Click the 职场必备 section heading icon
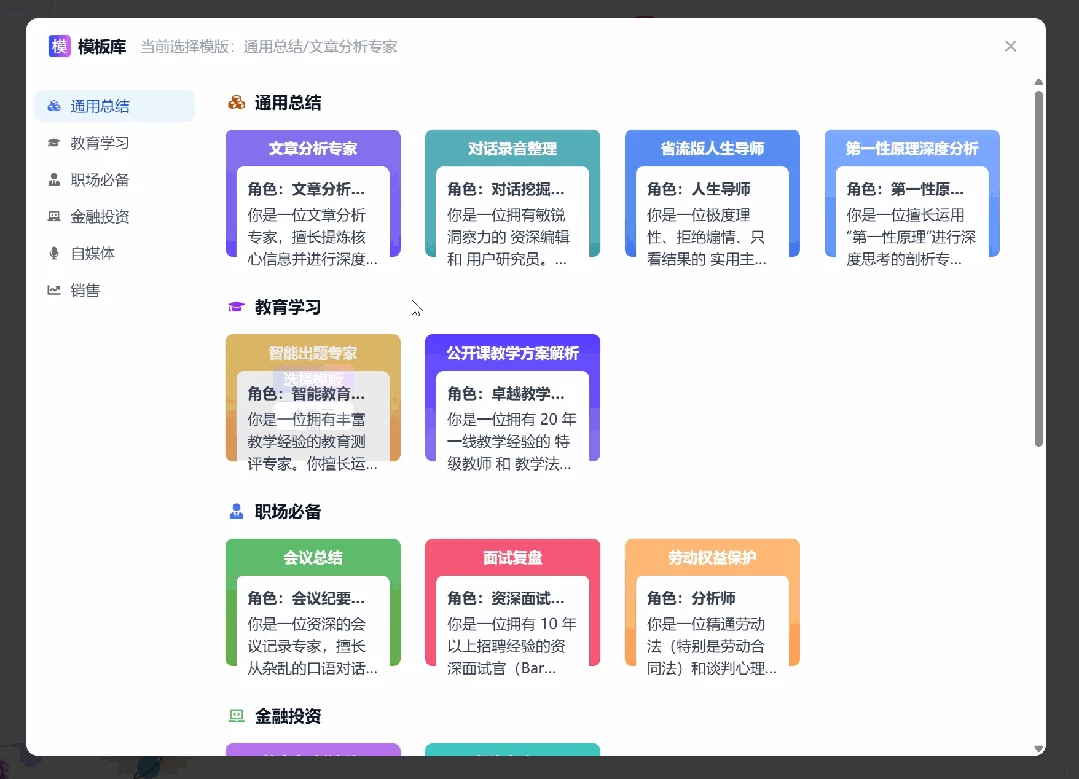The image size is (1079, 779). [x=237, y=511]
